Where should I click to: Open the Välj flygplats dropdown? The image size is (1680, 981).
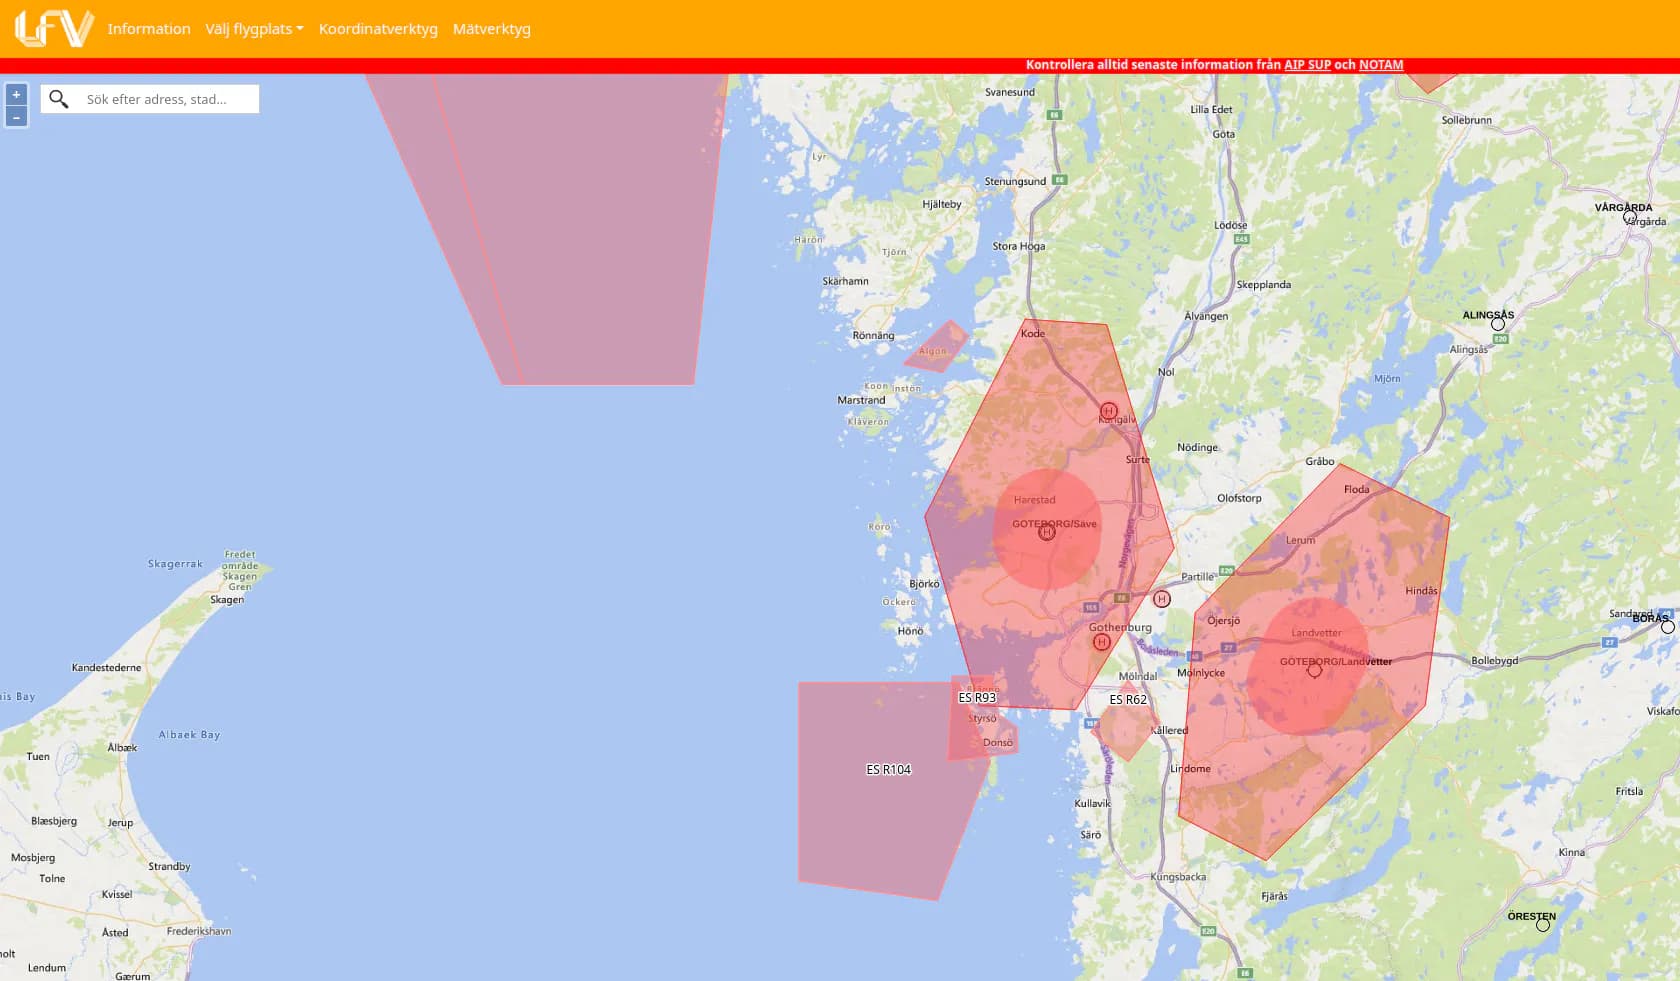point(254,29)
